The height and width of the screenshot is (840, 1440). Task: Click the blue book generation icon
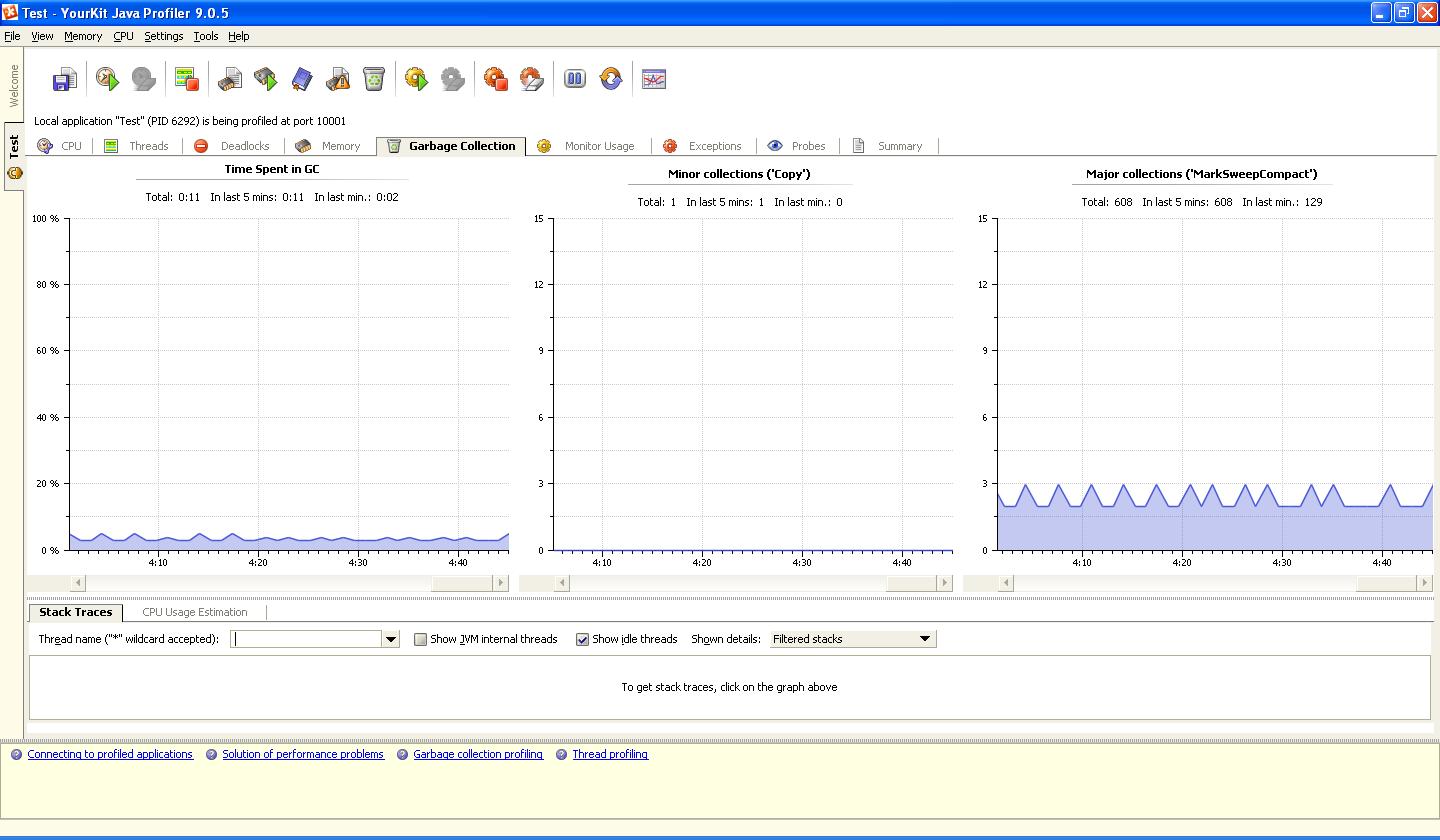click(302, 79)
